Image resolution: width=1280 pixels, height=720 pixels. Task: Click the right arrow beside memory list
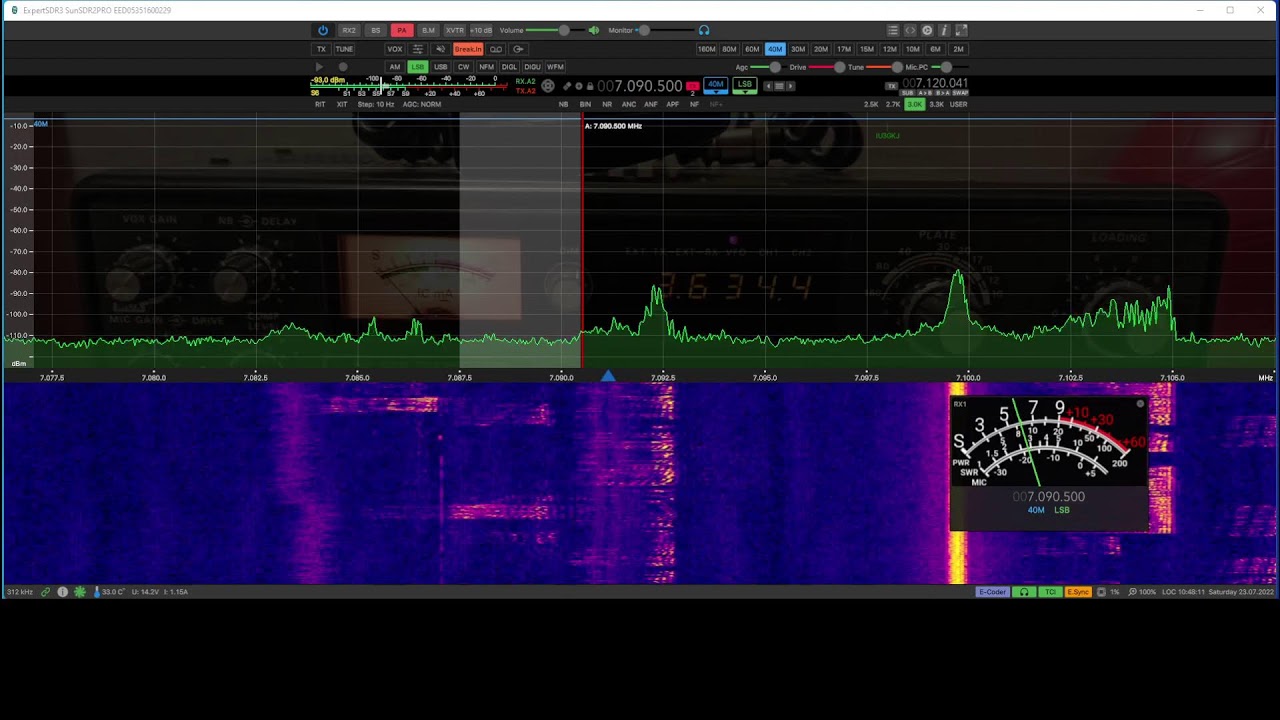(x=790, y=86)
